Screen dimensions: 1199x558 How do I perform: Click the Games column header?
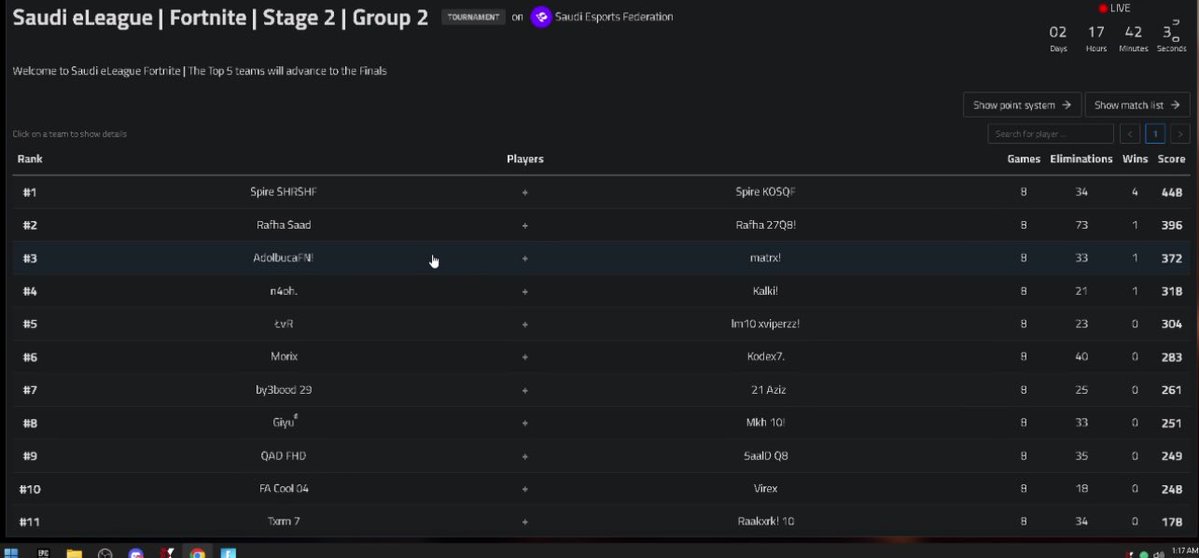[1023, 159]
